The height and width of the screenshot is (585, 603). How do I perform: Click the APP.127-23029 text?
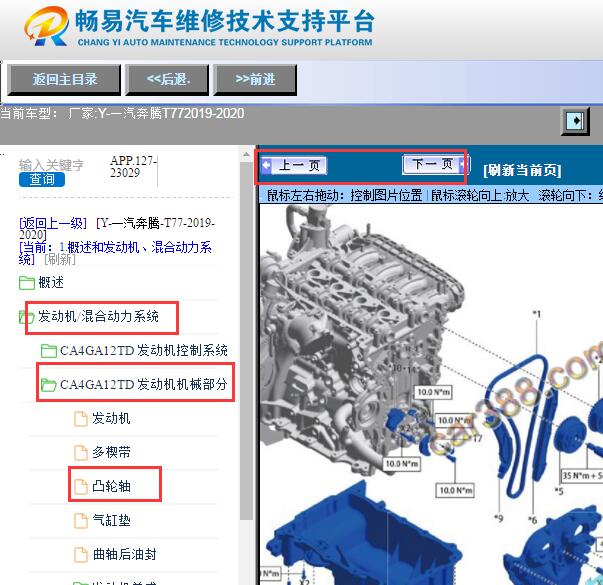(133, 167)
